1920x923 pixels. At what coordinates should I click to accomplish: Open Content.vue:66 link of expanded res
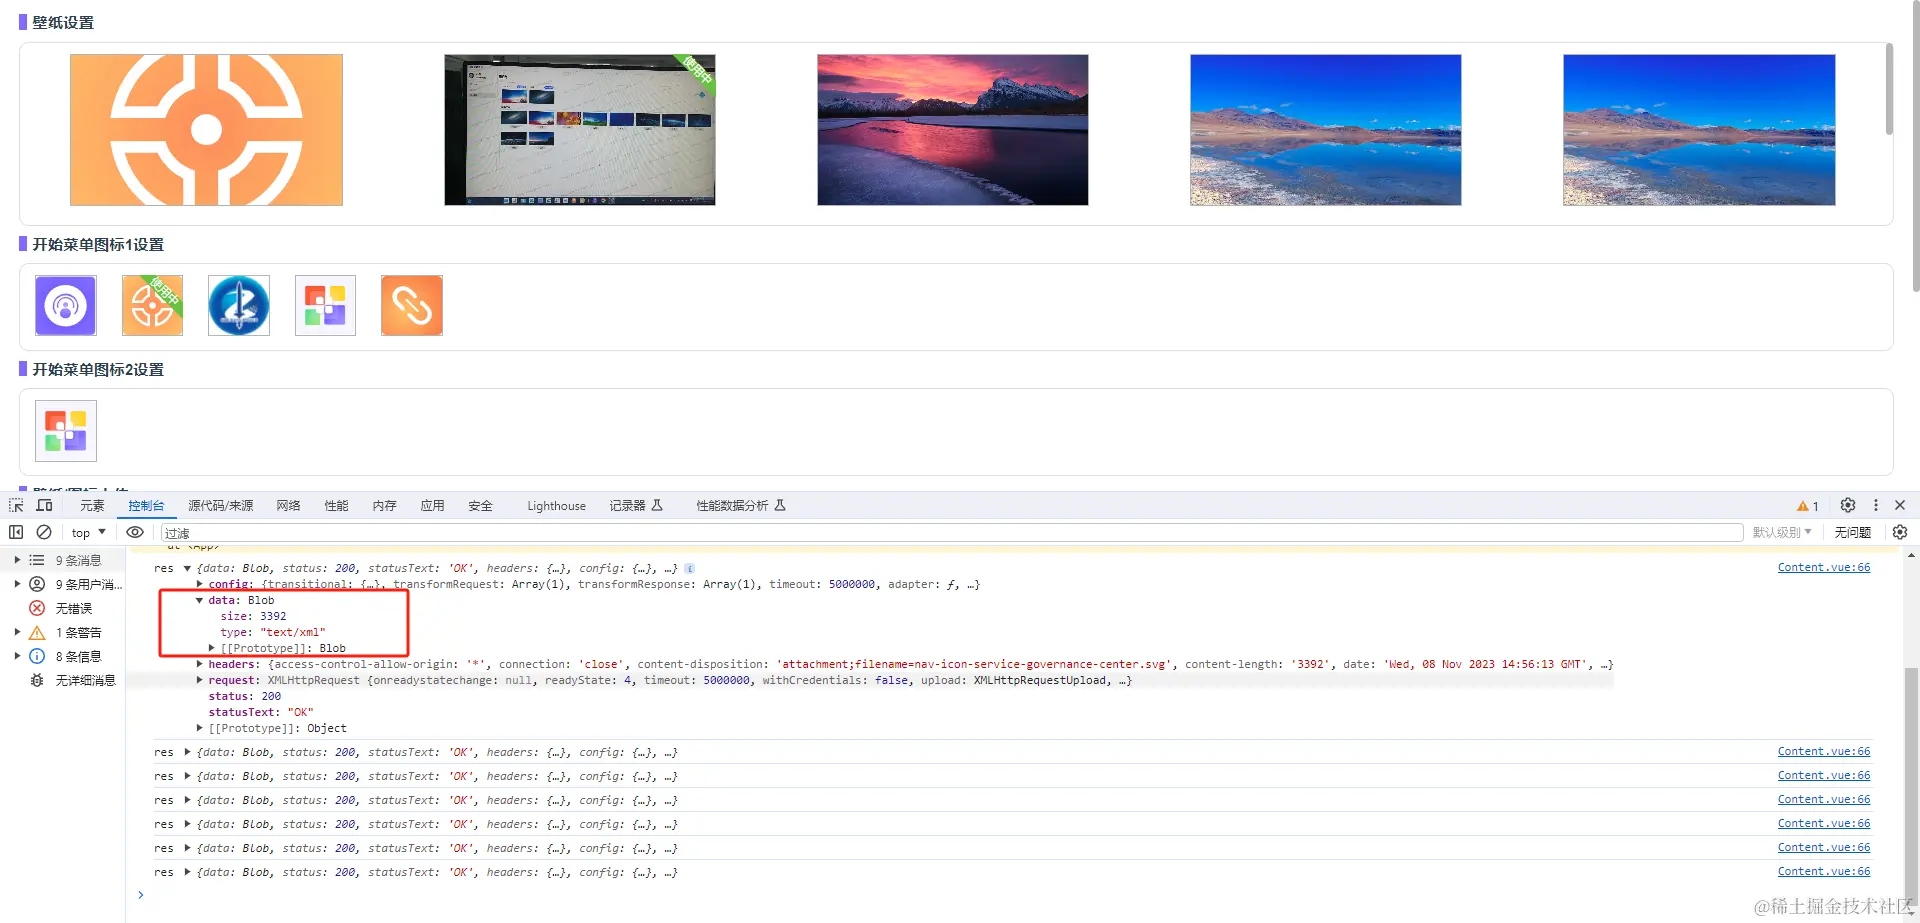coord(1824,567)
